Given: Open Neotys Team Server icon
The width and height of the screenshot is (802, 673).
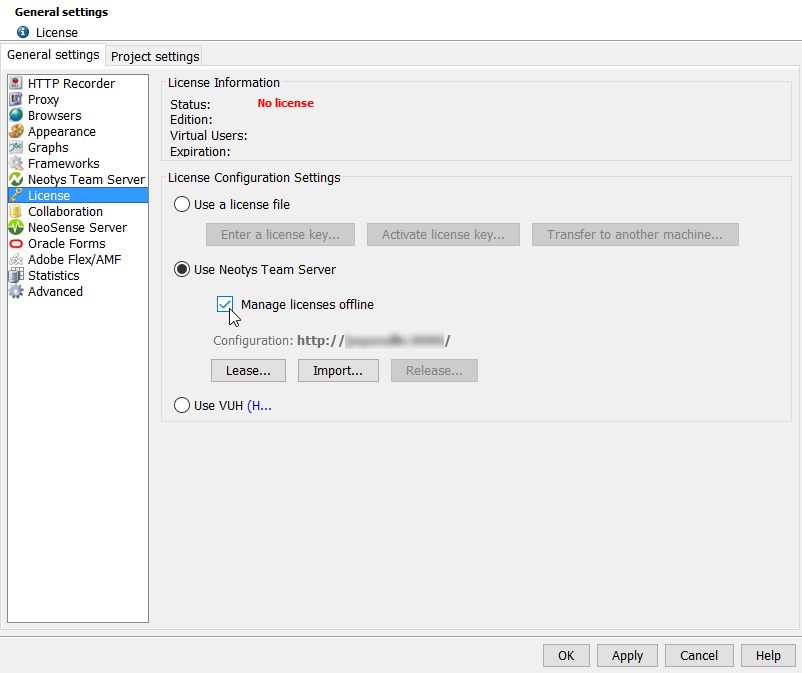Looking at the screenshot, I should [16, 180].
